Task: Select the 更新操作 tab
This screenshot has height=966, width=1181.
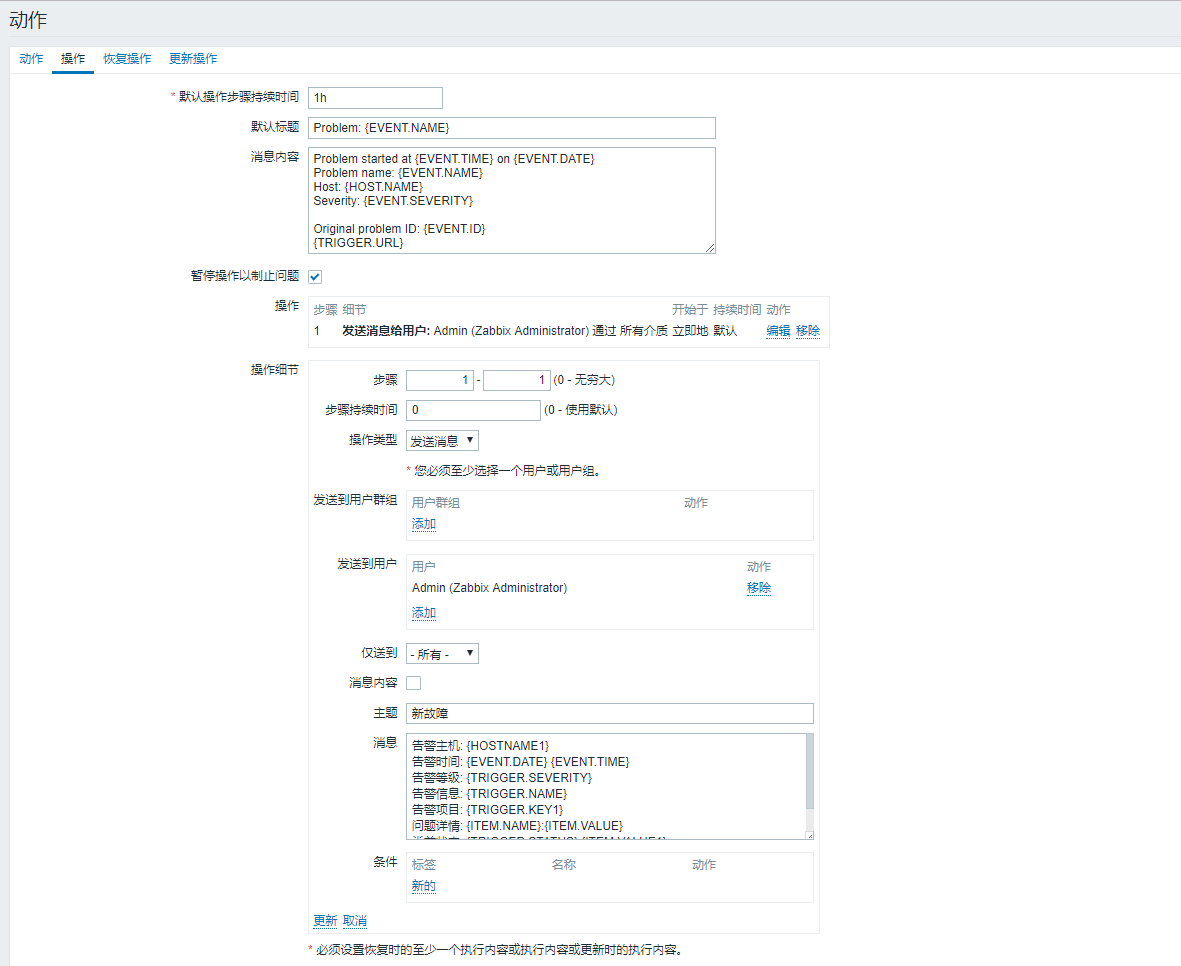Action: click(x=193, y=59)
